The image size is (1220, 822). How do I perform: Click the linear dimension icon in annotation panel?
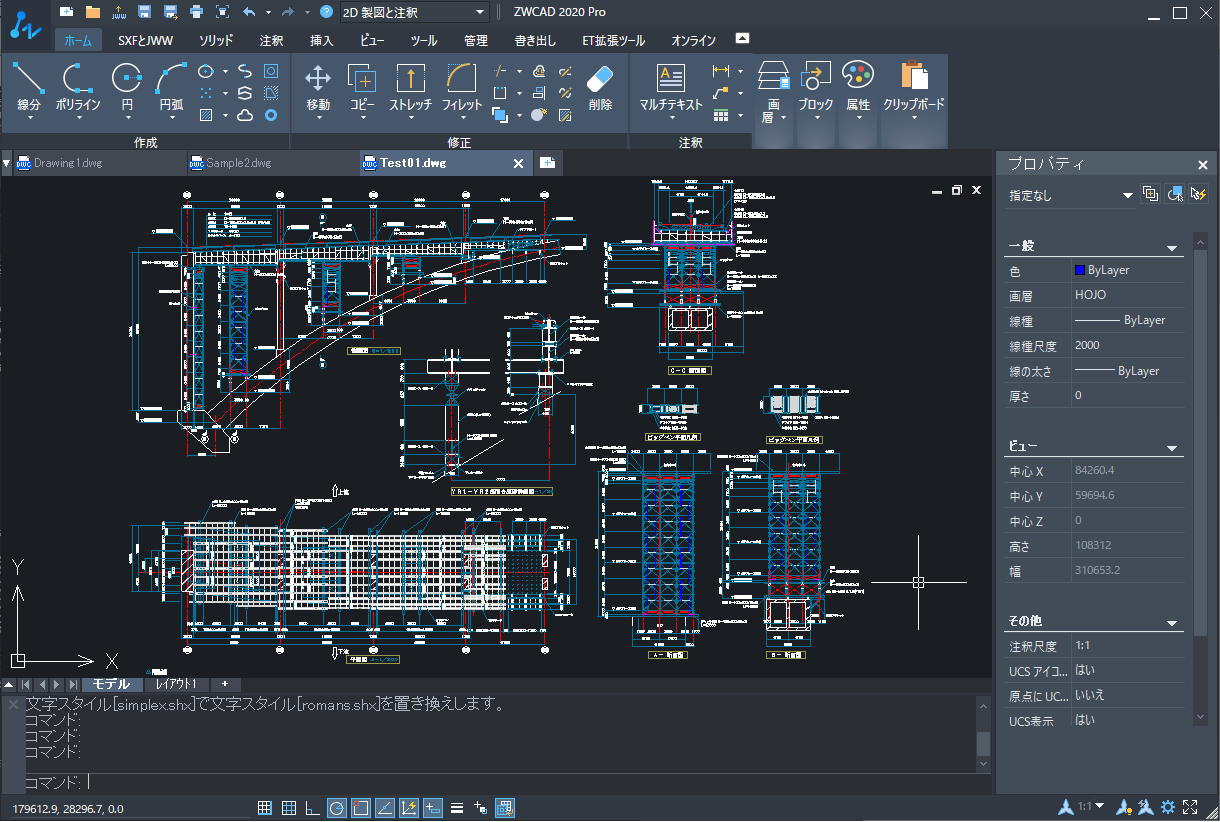[x=721, y=71]
